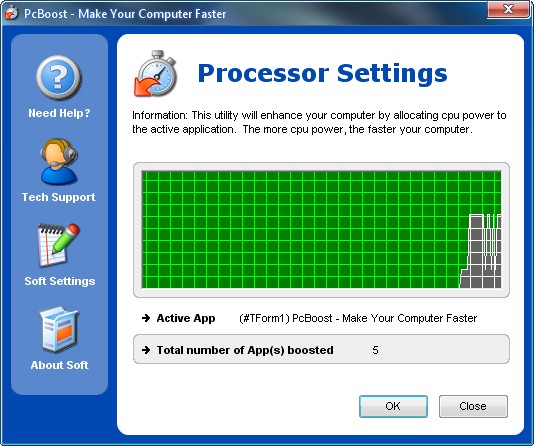Open Tech Support via the headset agent icon
This screenshot has width=534, height=446.
point(59,161)
